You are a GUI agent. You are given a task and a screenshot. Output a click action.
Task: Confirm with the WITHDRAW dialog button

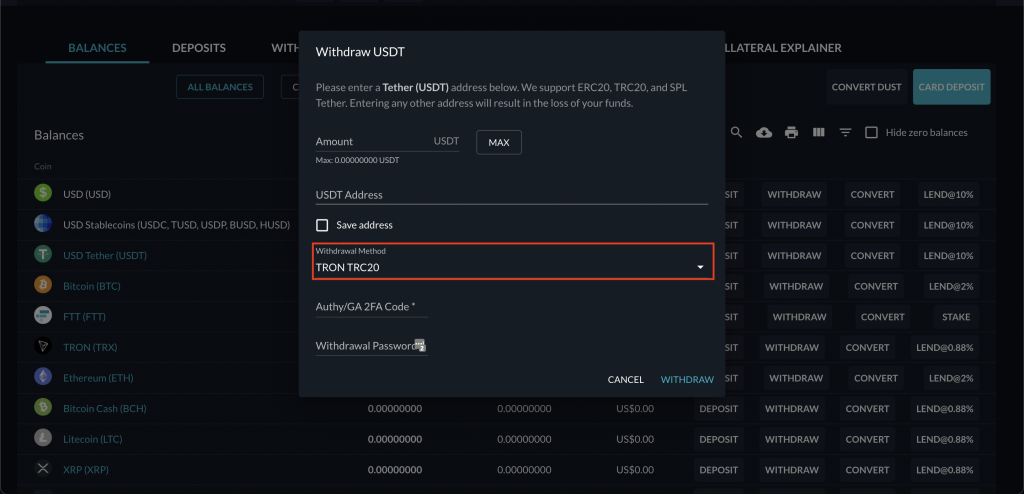click(x=687, y=380)
